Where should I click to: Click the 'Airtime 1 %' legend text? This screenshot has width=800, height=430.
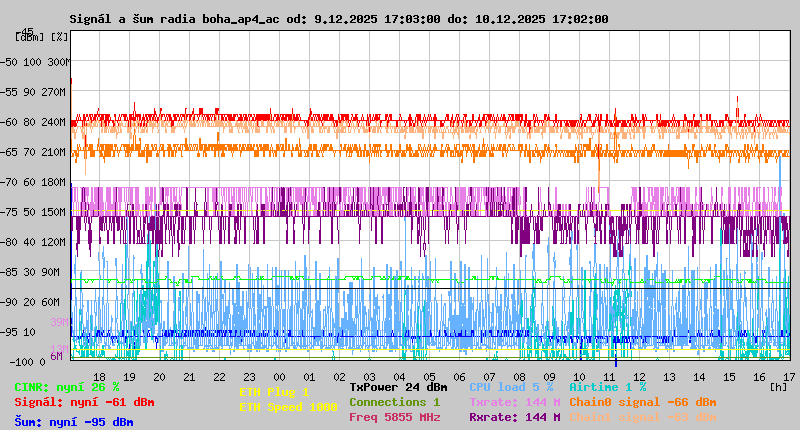[x=608, y=388]
